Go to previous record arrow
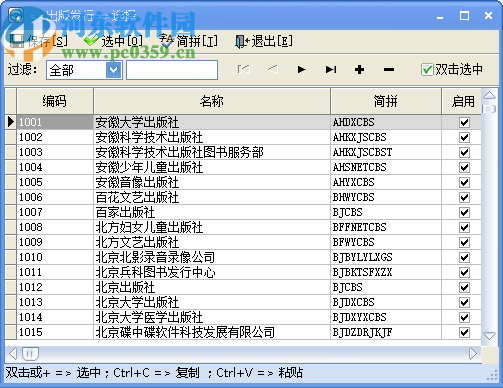Screen dimensions: 503x388 [x=272, y=70]
